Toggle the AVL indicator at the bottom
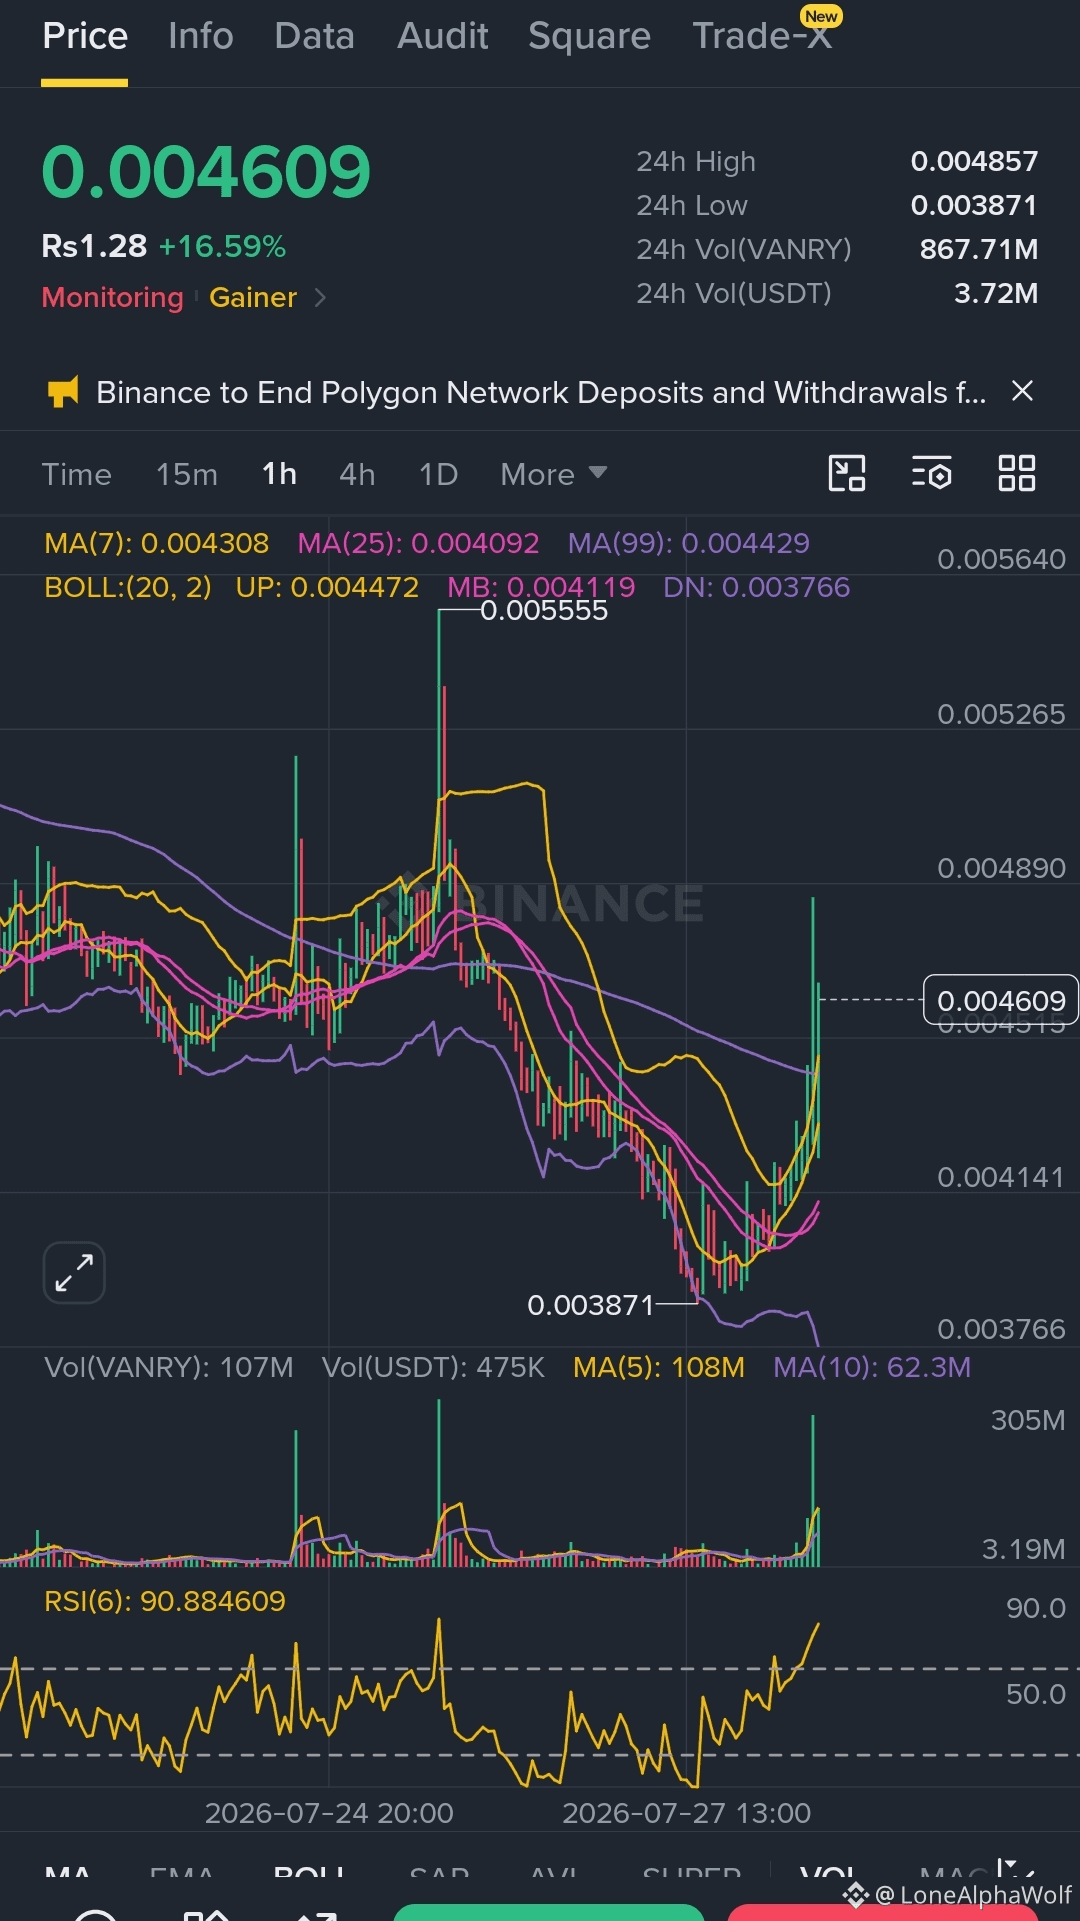The height and width of the screenshot is (1921, 1080). (554, 1874)
